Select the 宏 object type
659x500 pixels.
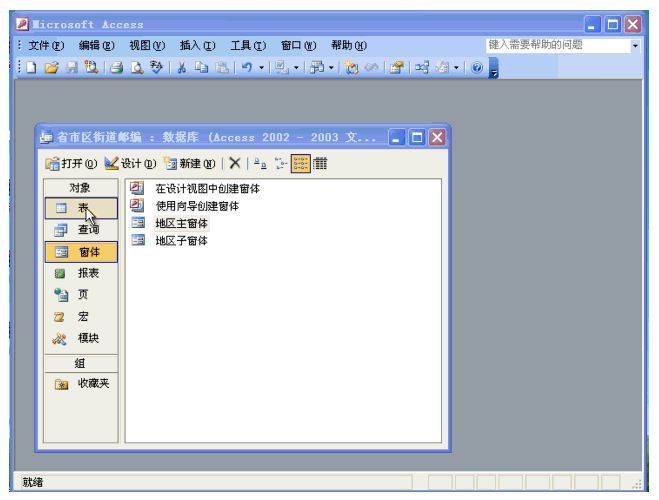click(x=81, y=316)
